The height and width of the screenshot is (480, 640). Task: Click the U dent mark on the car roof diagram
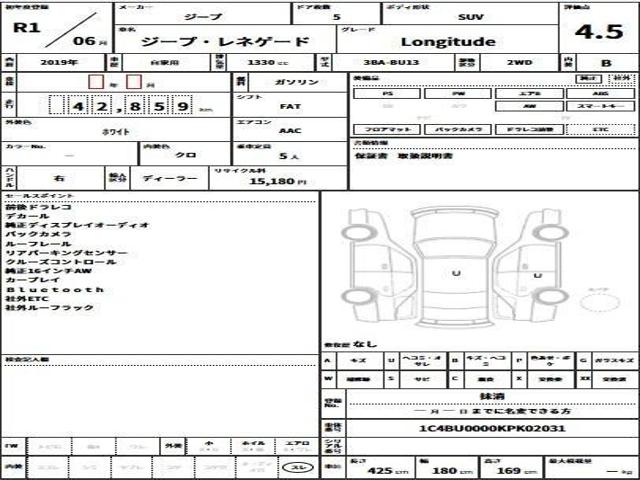click(456, 273)
